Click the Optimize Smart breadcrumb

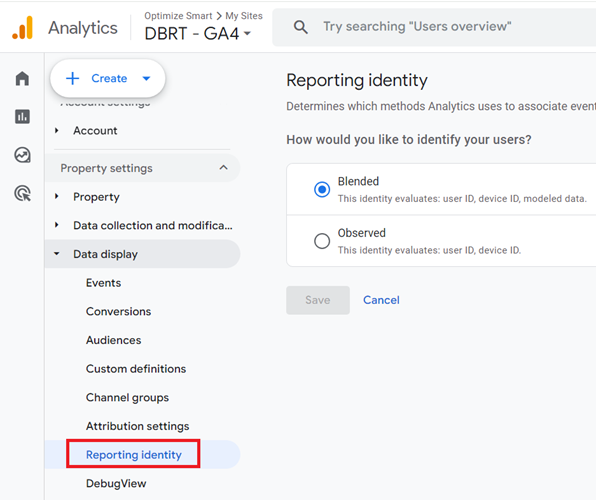178,16
